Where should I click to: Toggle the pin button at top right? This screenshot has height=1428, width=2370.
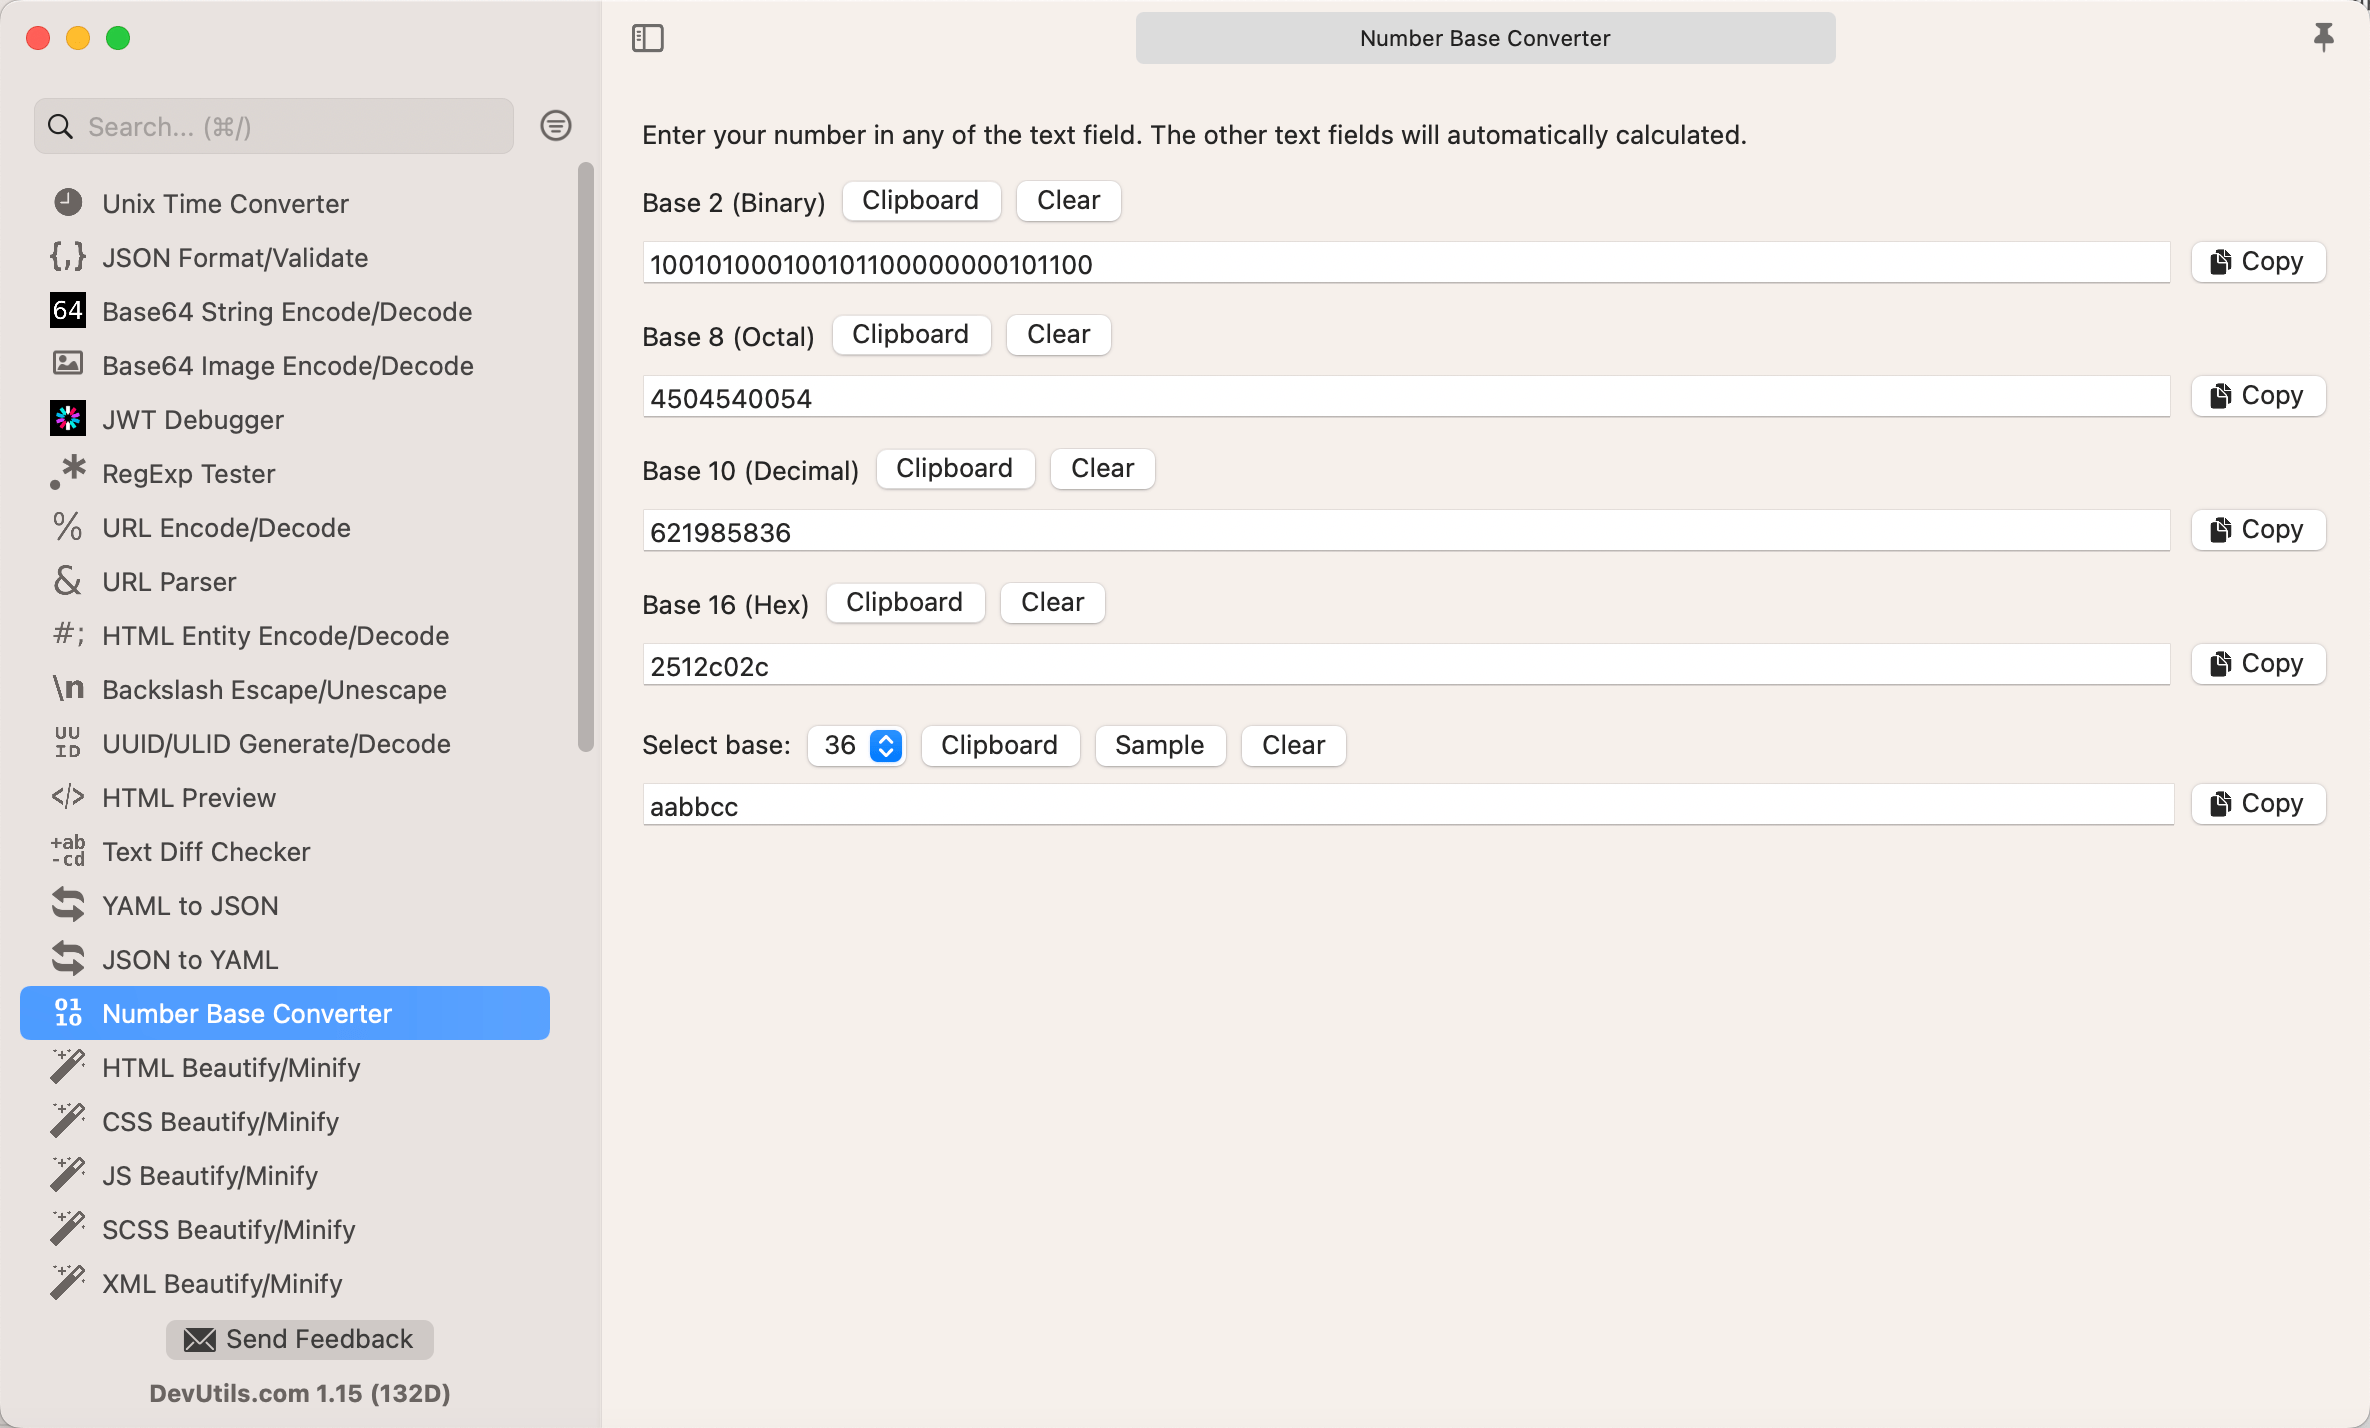2325,38
